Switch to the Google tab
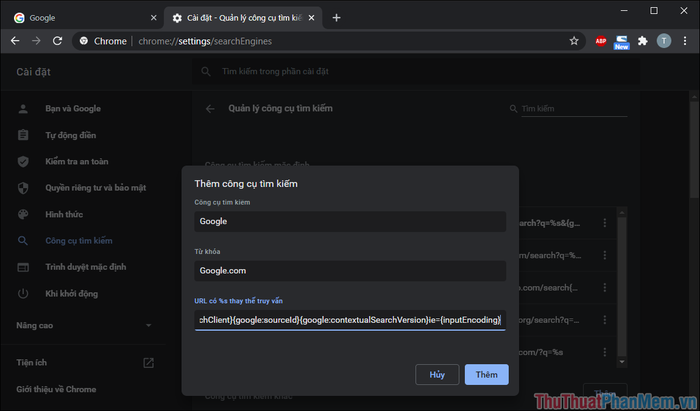 tap(85, 18)
